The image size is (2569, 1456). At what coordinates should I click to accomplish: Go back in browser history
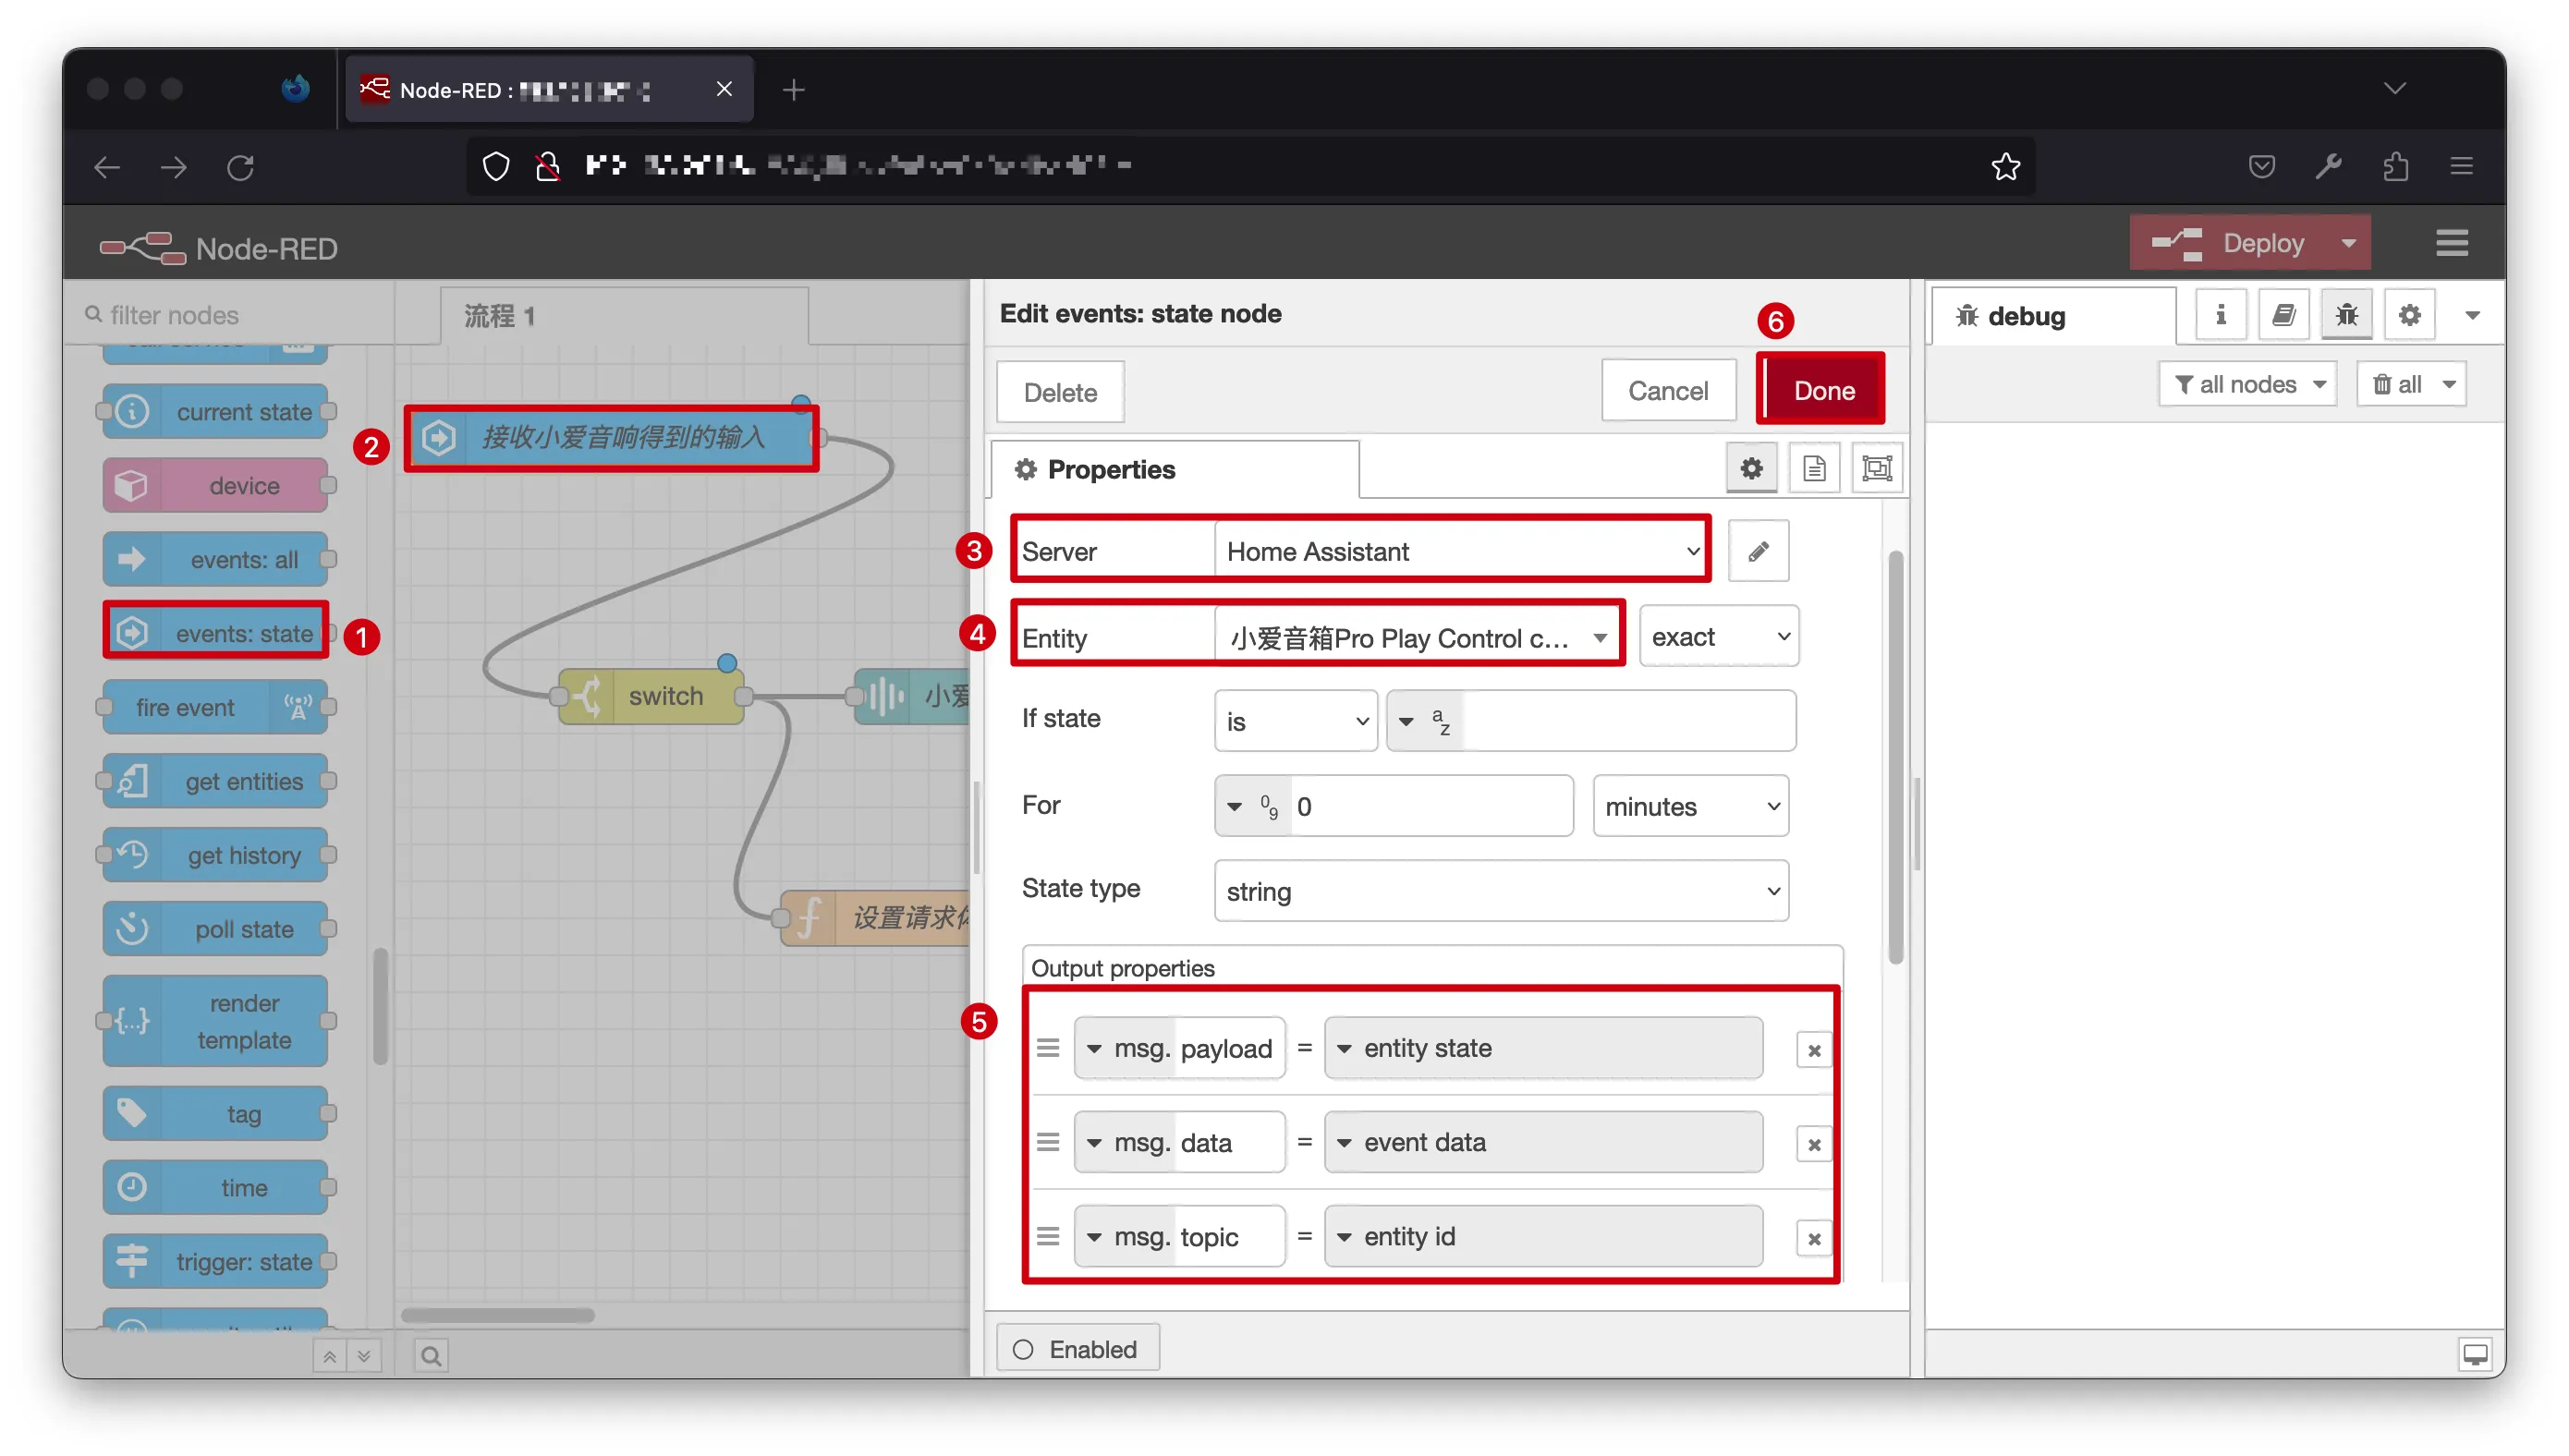point(107,166)
